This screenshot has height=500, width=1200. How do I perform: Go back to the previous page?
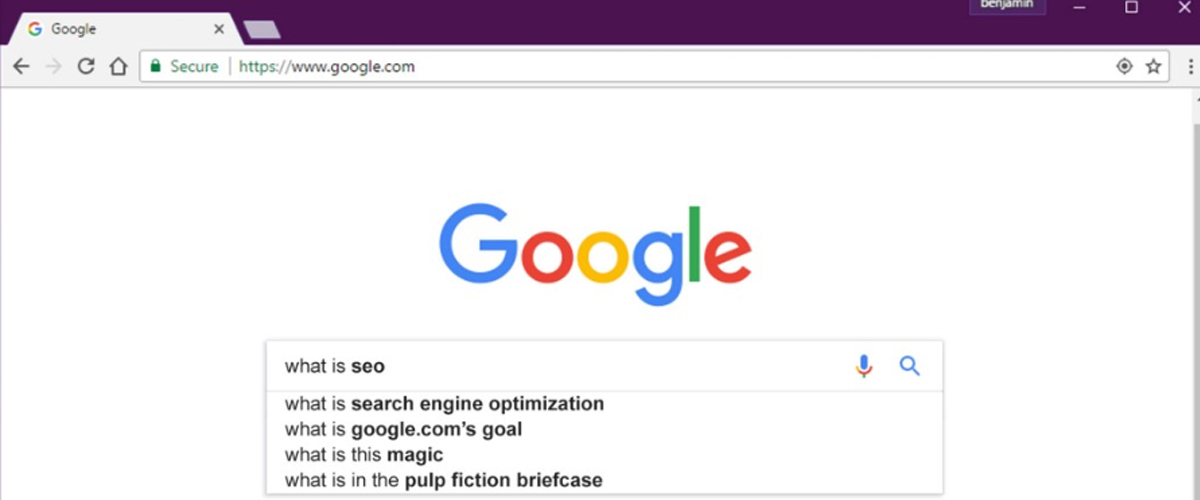(22, 67)
